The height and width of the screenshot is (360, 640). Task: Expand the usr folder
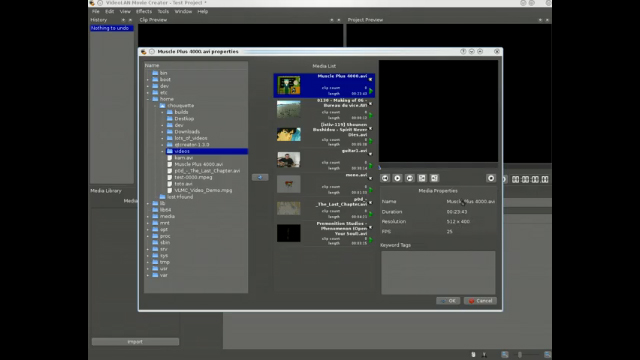coord(148,269)
